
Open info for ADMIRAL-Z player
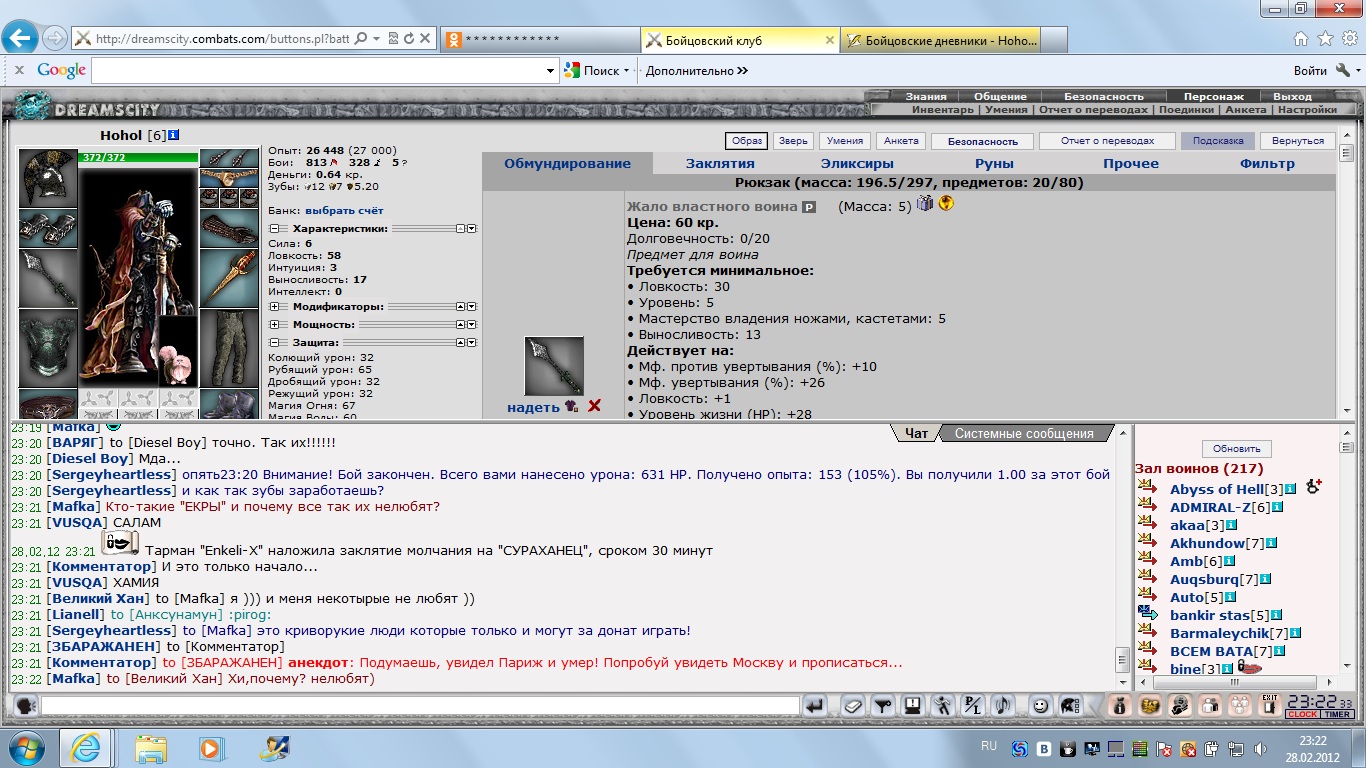click(x=1277, y=508)
